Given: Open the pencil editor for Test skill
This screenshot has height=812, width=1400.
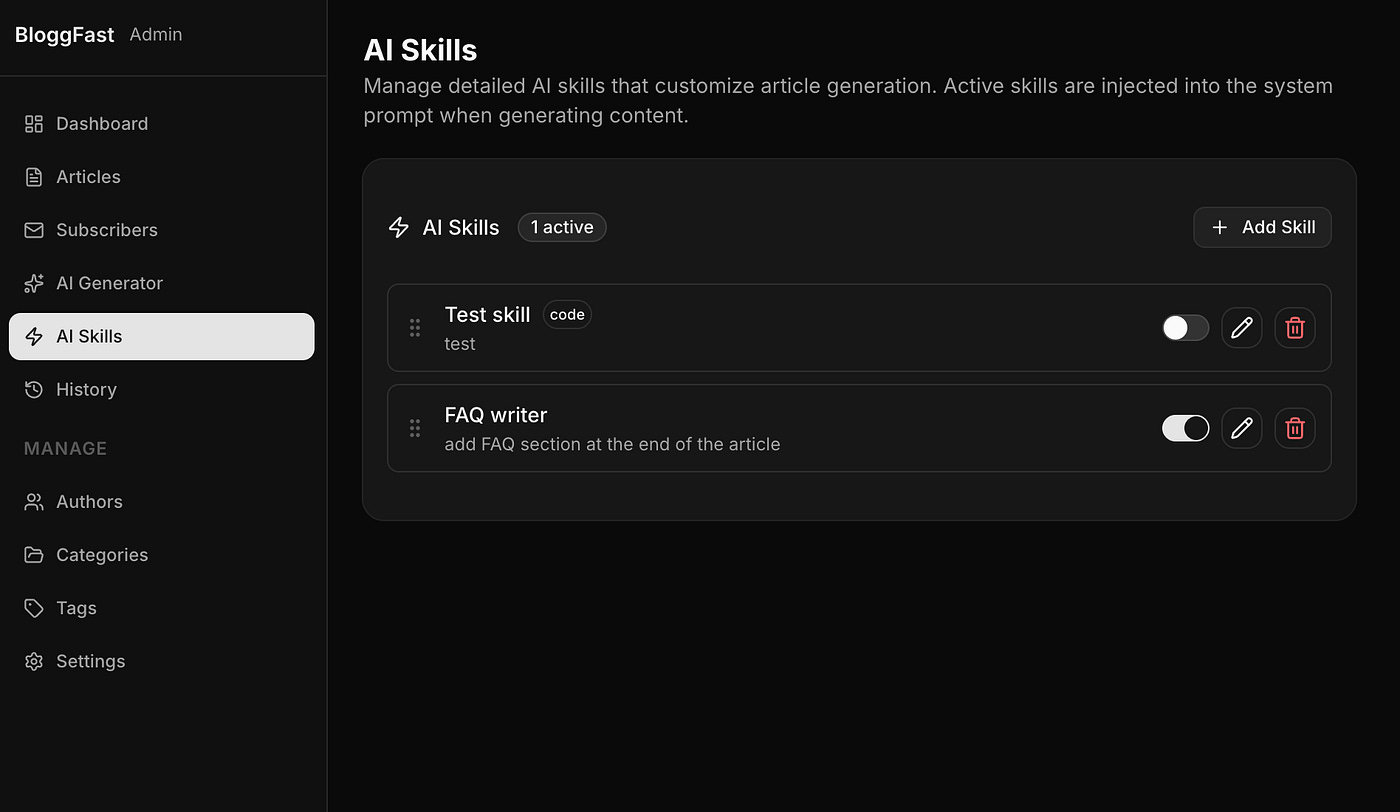Looking at the screenshot, I should tap(1242, 327).
